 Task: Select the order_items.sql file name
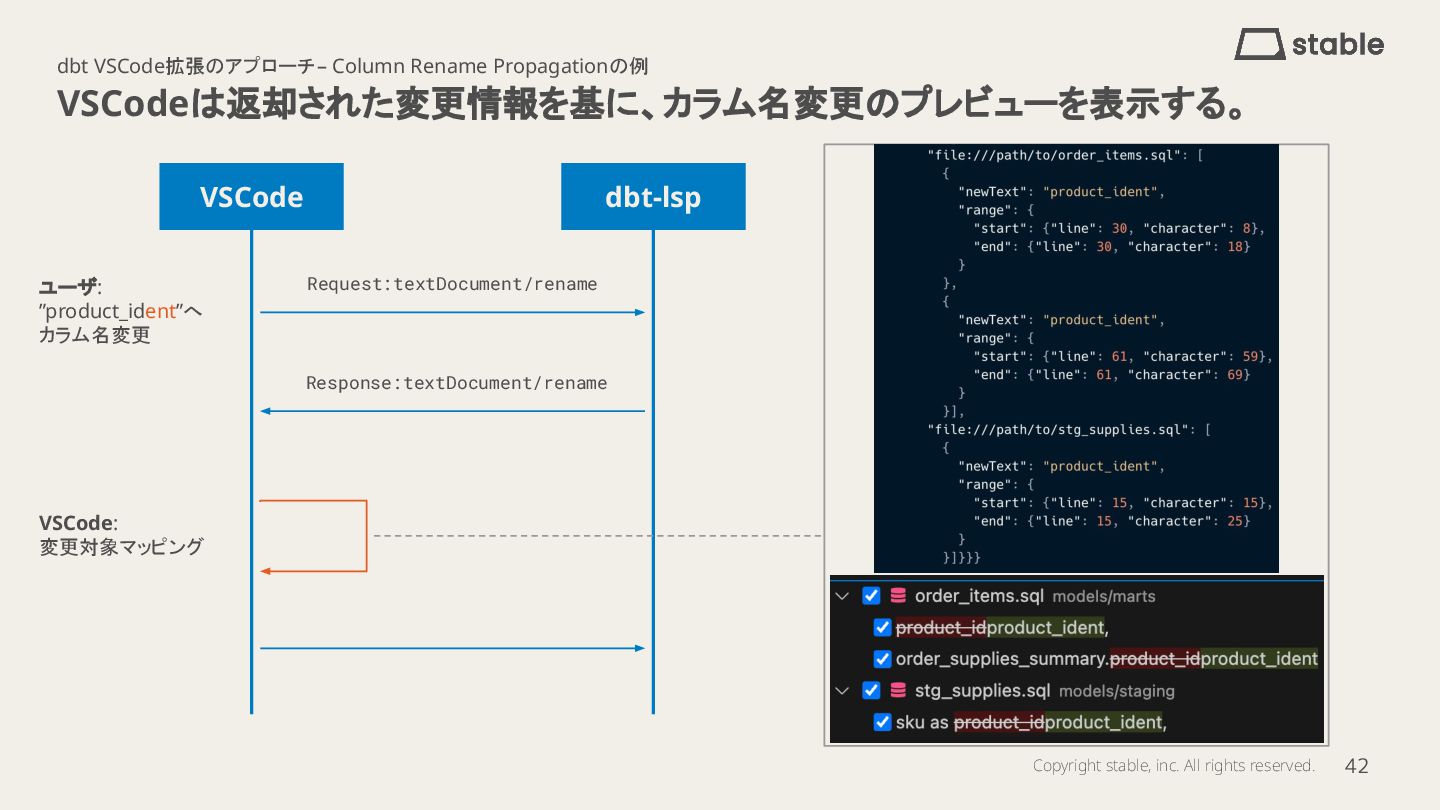click(x=979, y=596)
